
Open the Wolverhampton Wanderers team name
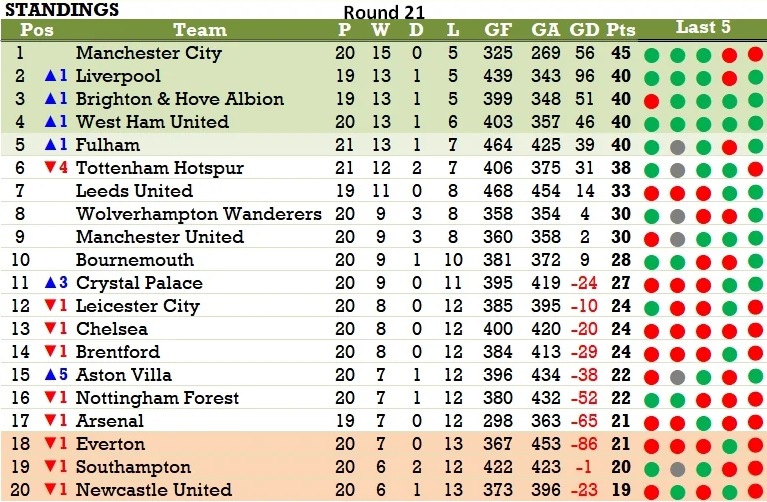coord(199,214)
